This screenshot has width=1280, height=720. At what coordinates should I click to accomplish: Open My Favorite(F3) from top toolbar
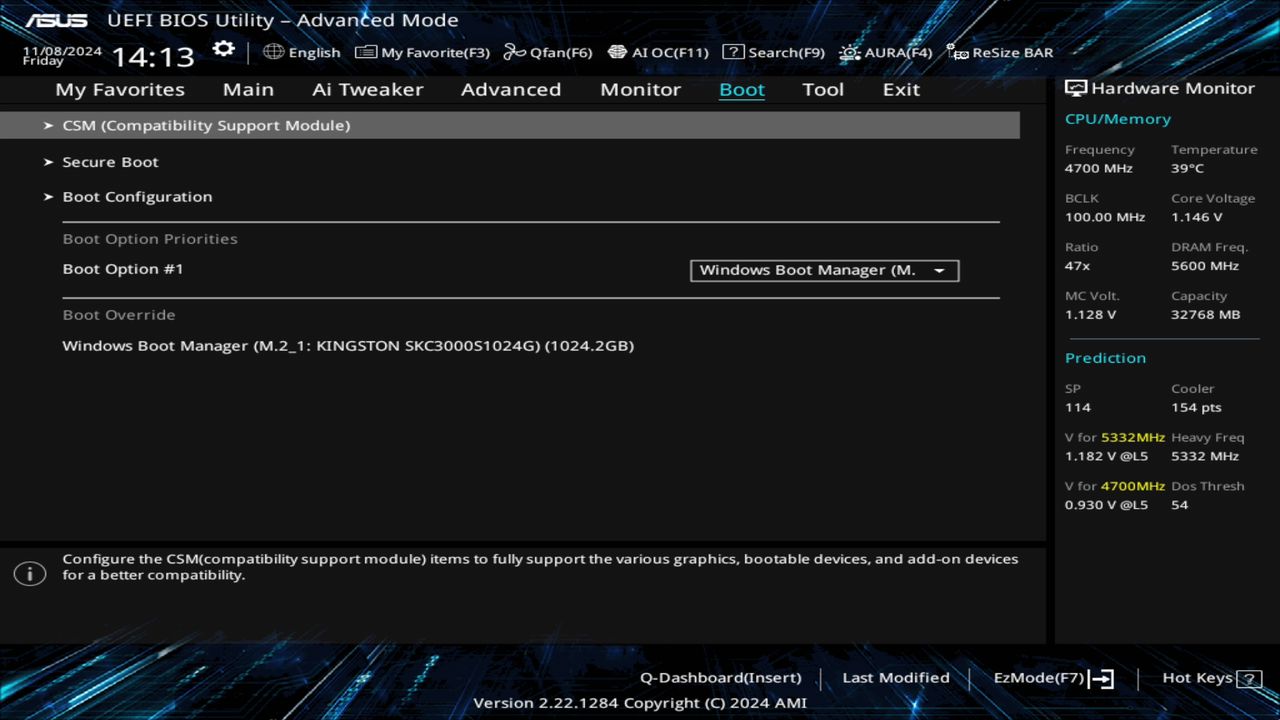coord(423,52)
